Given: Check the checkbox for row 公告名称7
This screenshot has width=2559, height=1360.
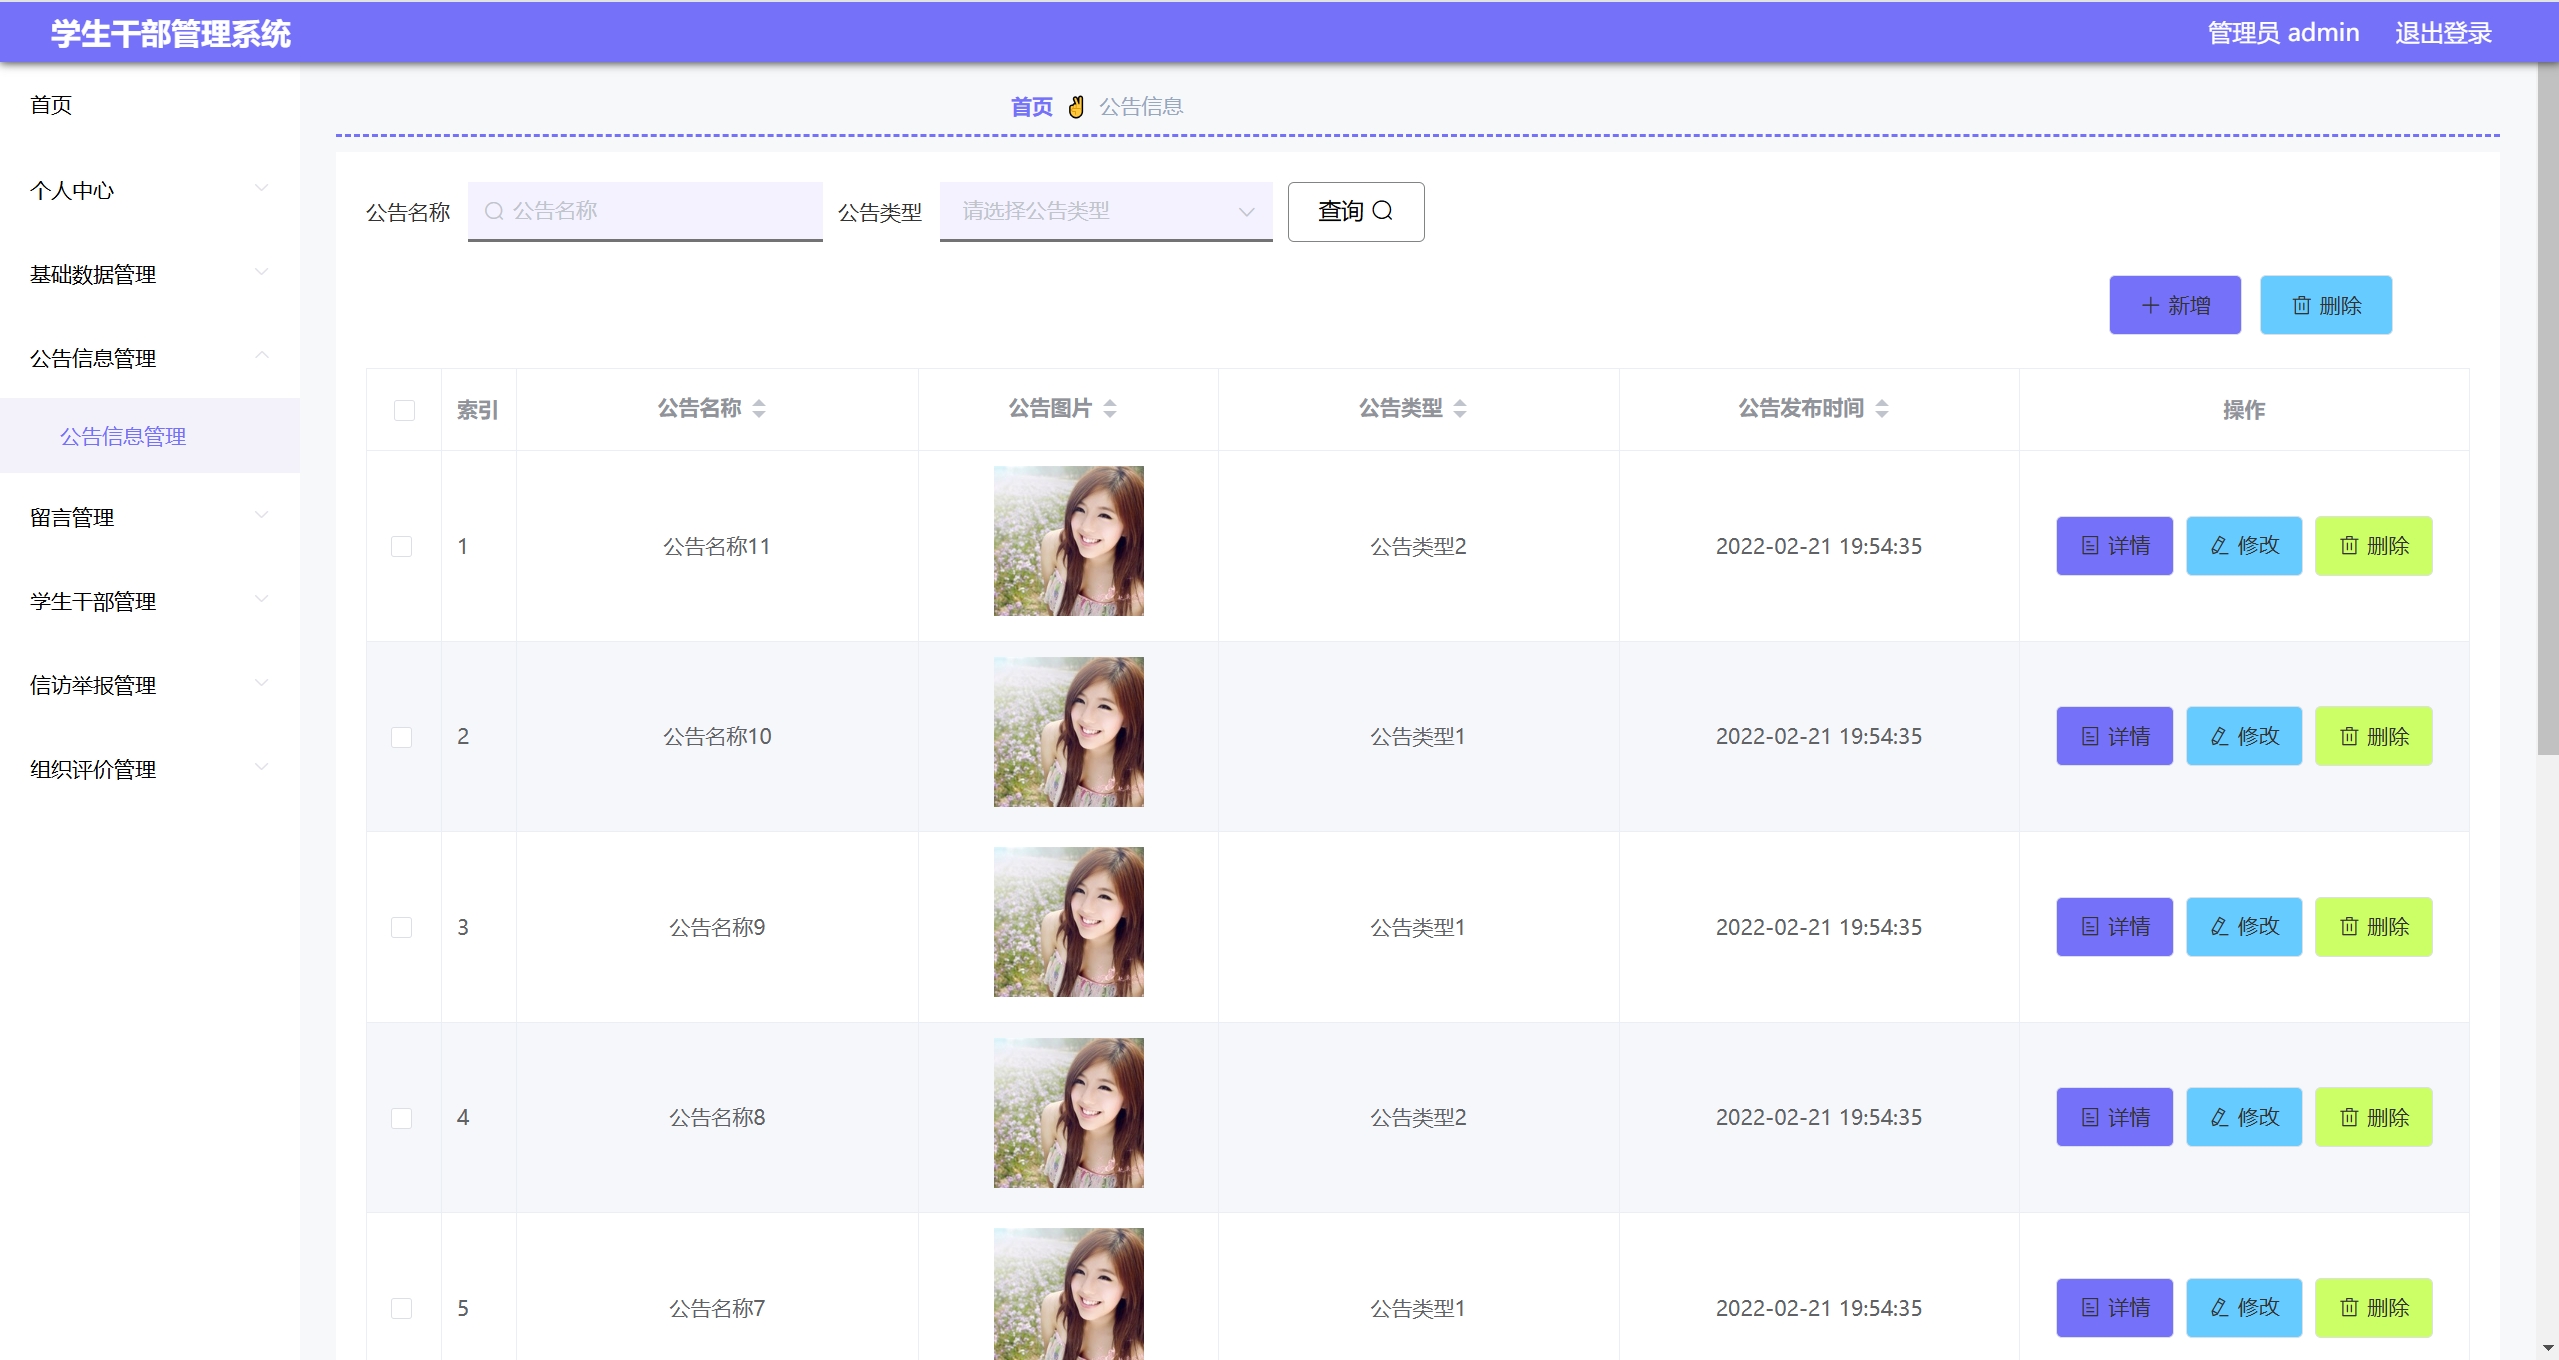Looking at the screenshot, I should pyautogui.click(x=401, y=1308).
